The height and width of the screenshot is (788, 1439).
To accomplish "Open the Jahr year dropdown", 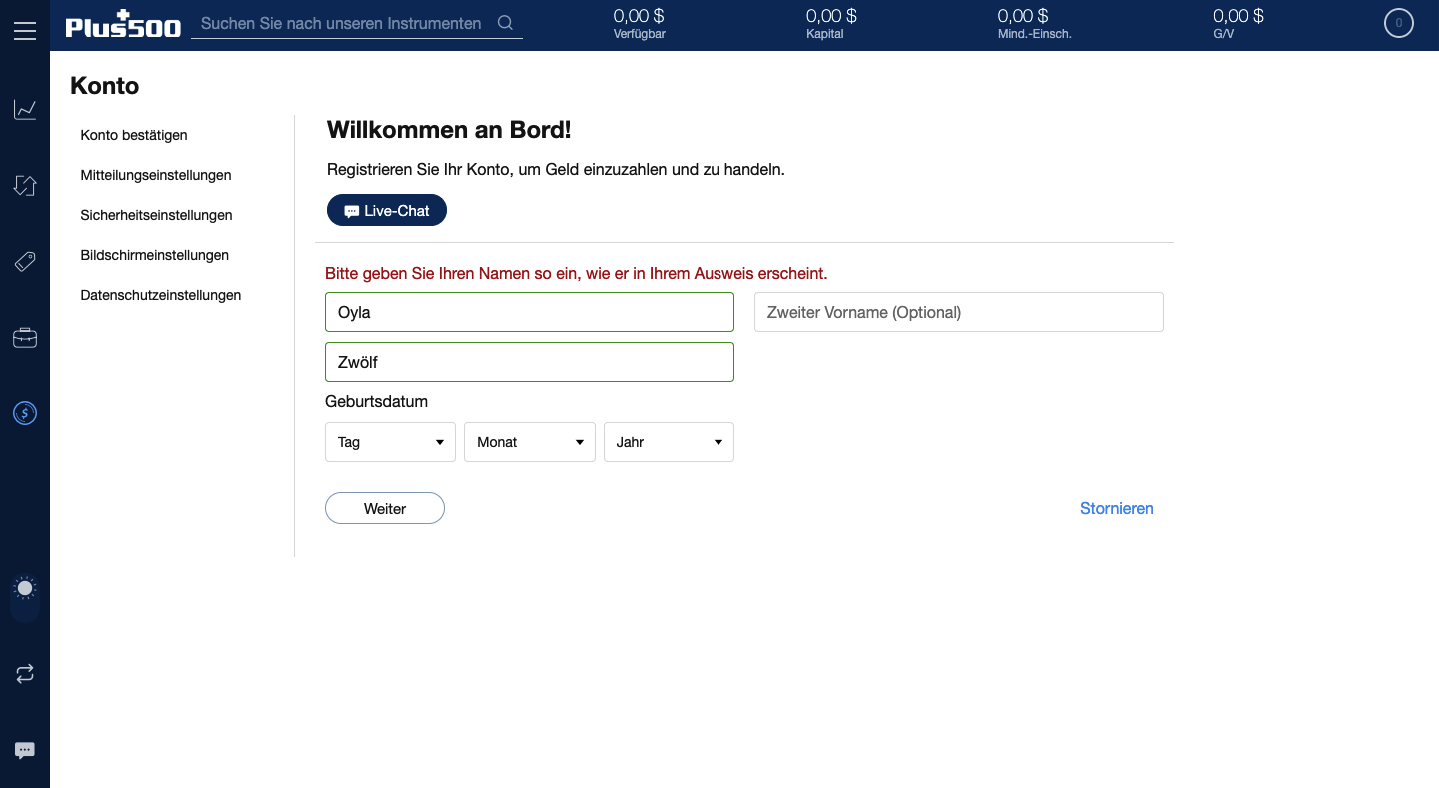I will [668, 441].
